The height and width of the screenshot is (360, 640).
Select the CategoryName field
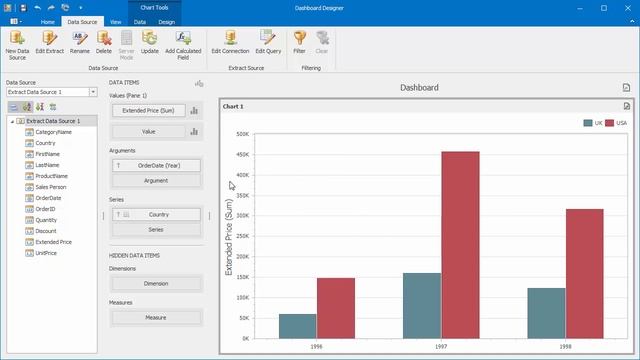point(53,132)
